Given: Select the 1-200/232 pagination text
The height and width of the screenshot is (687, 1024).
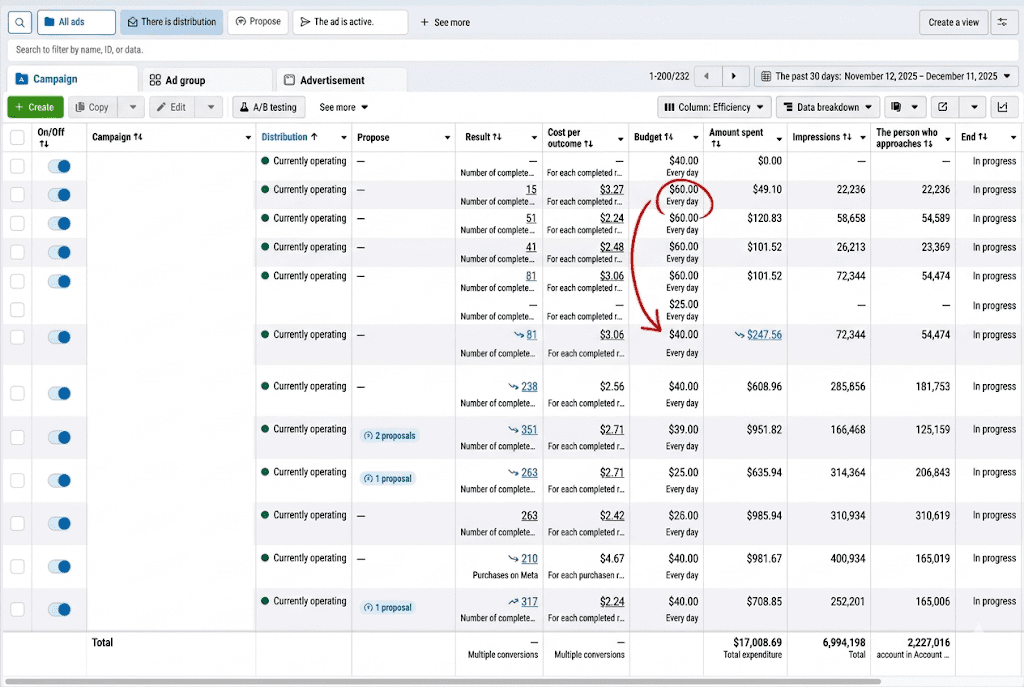Looking at the screenshot, I should (x=669, y=76).
